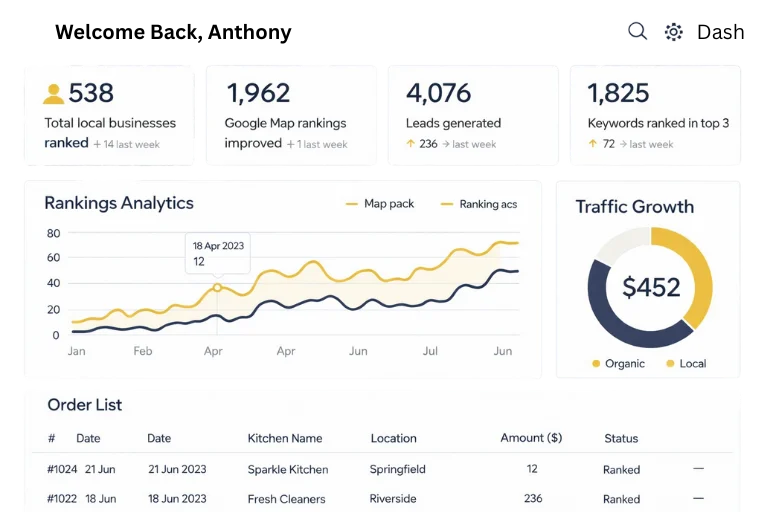Click the dash icon in Fresh Cleaners row
Image resolution: width=768 pixels, height=512 pixels.
coord(698,498)
